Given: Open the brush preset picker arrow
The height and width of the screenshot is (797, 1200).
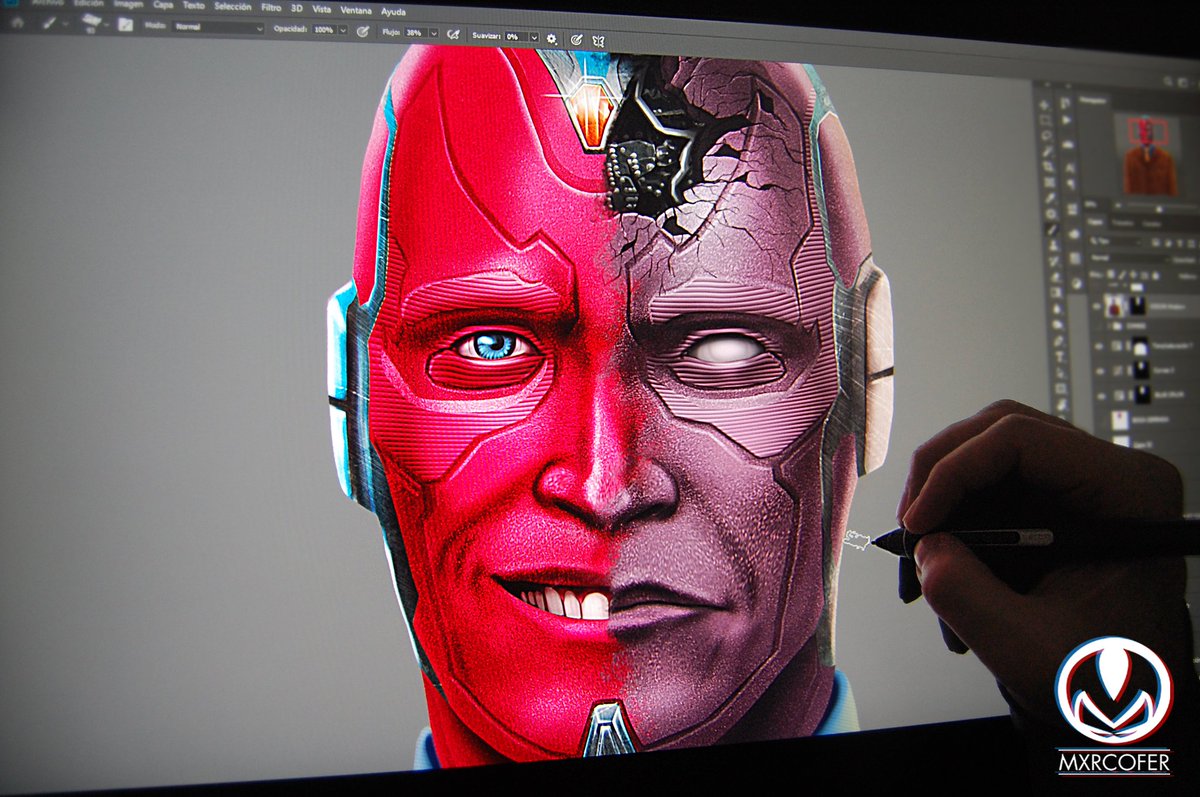Looking at the screenshot, I should pos(106,24).
